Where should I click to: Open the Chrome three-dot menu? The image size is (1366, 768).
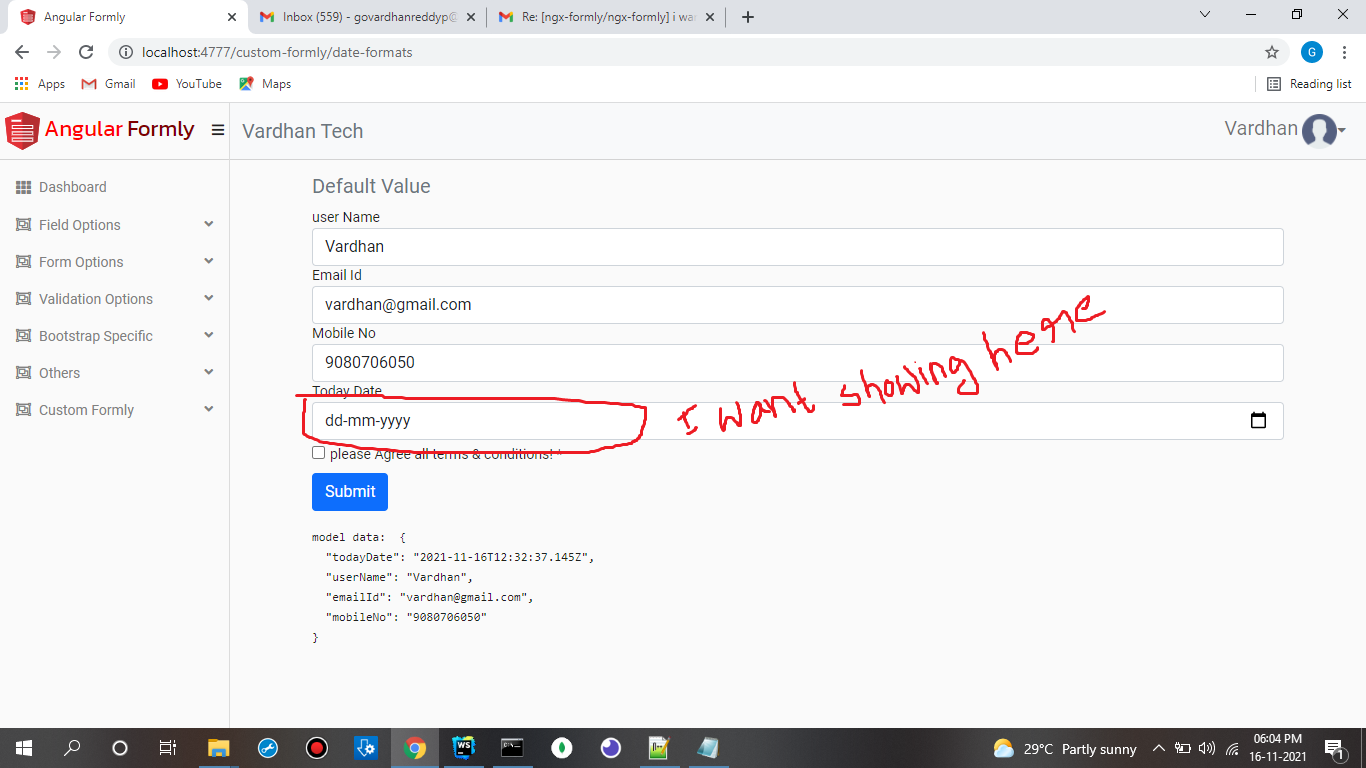[1343, 52]
